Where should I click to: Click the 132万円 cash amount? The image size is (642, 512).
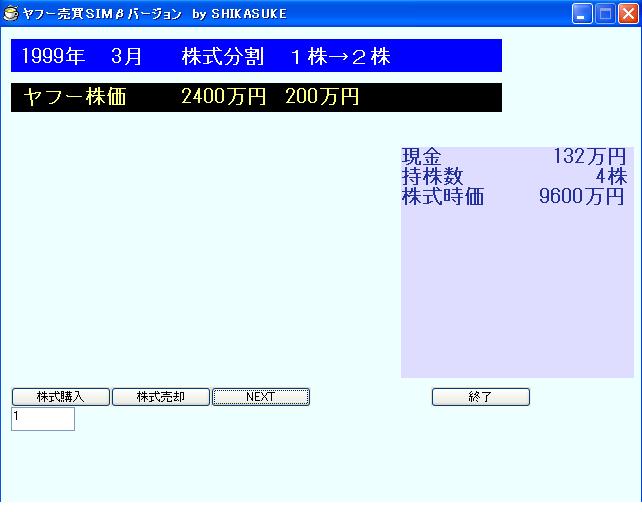590,156
